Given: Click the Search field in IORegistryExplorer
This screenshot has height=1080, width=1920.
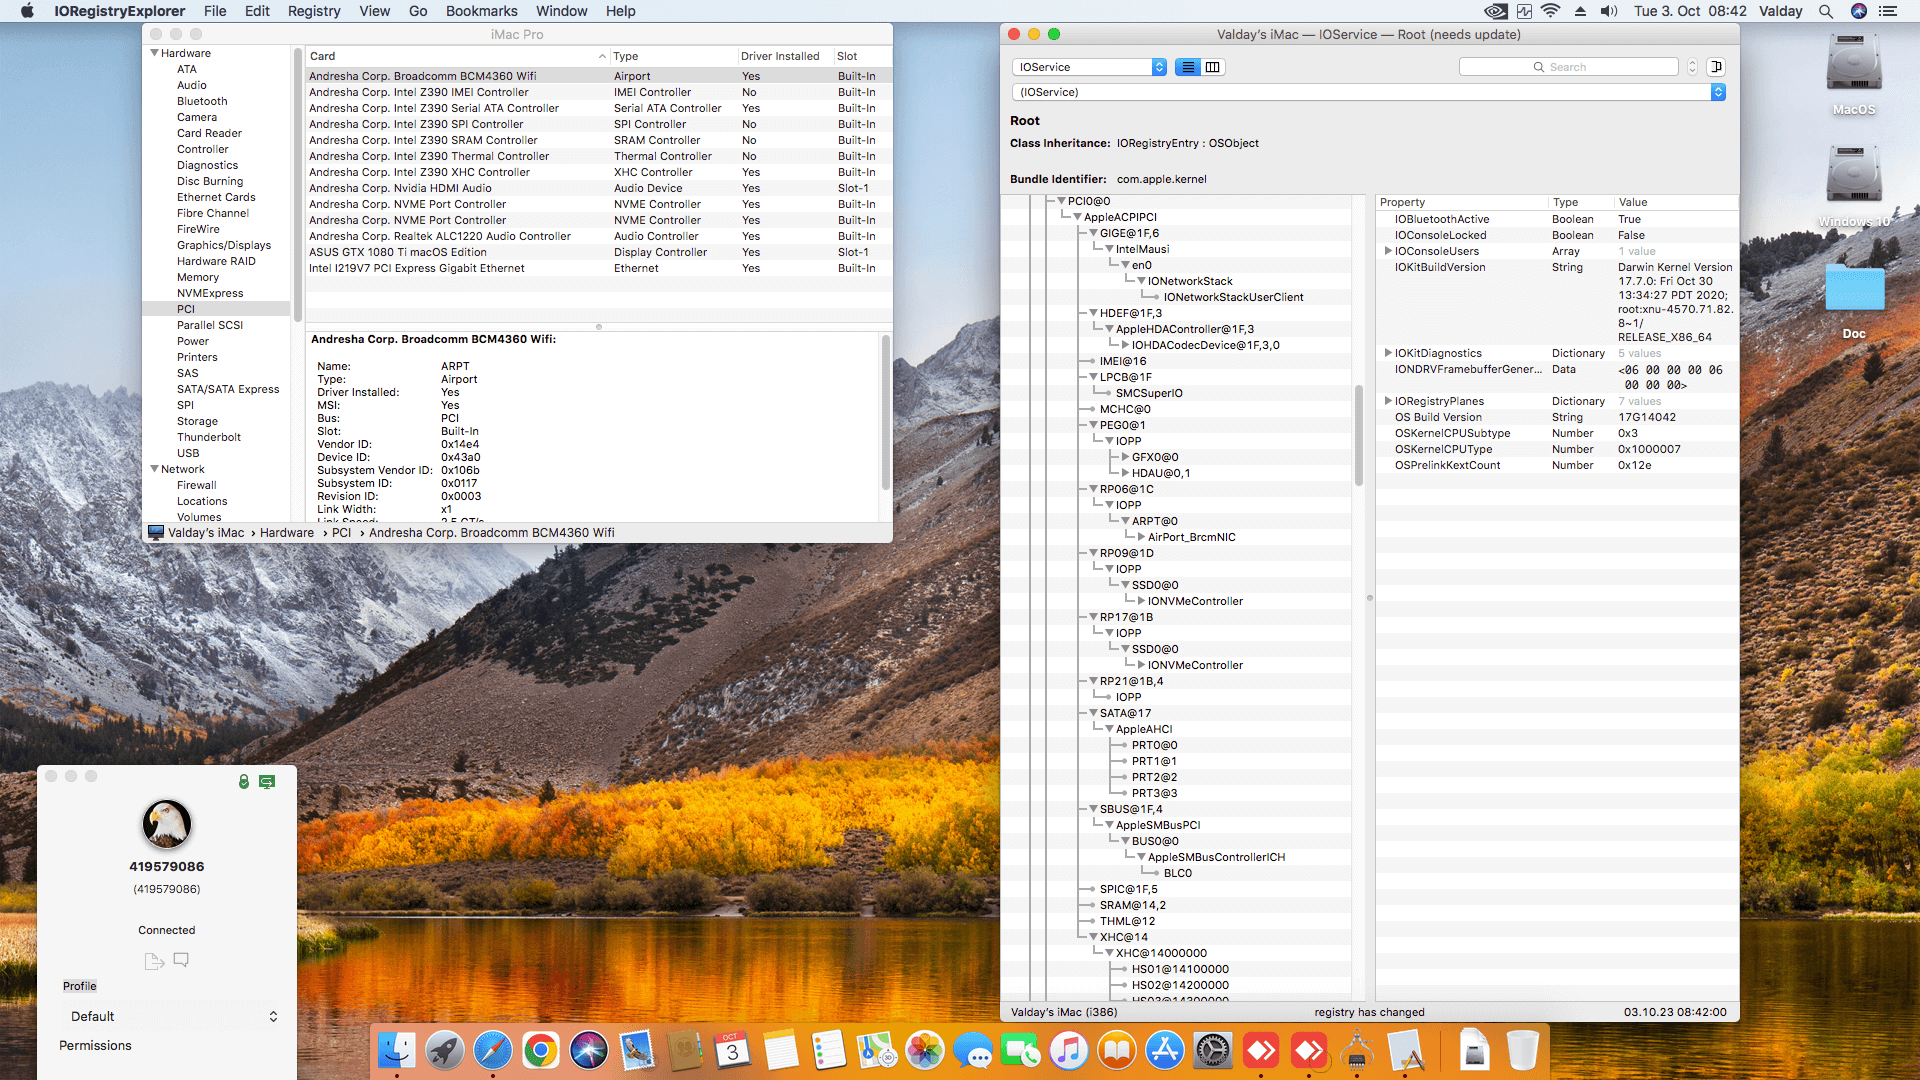Looking at the screenshot, I should click(1568, 67).
